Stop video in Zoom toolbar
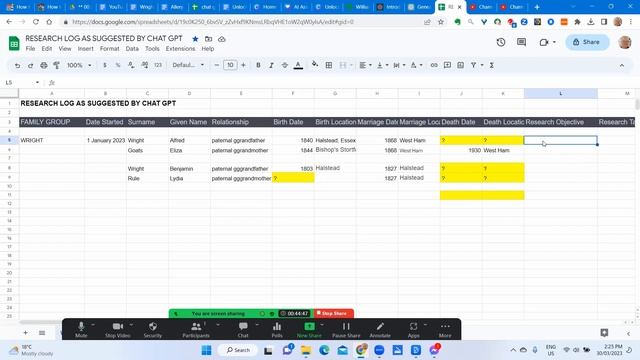Screen dimensions: 640x360 (x=118, y=329)
